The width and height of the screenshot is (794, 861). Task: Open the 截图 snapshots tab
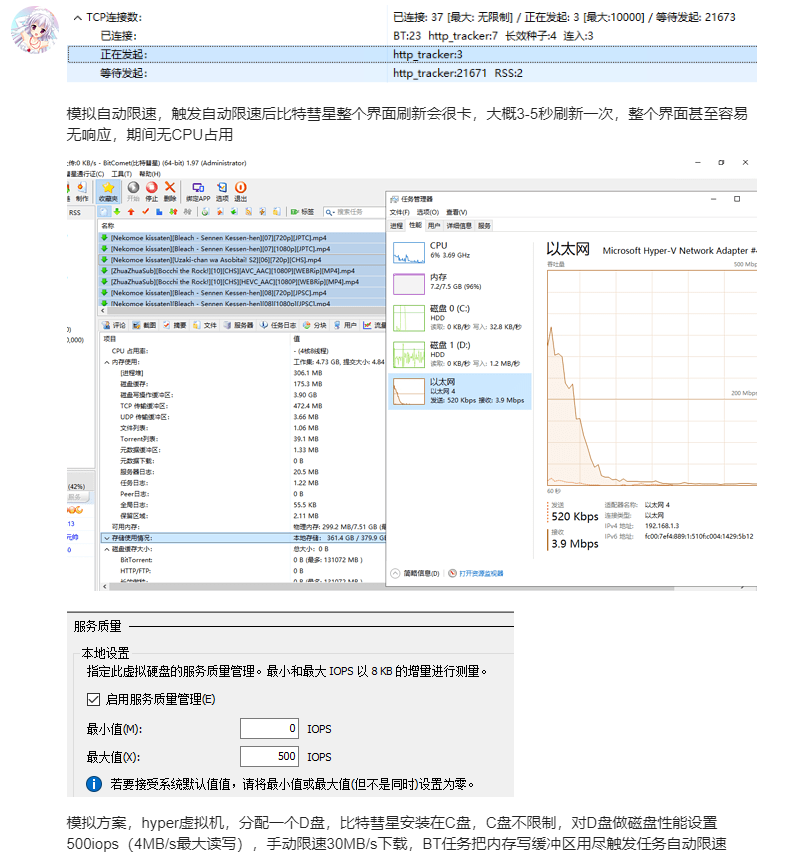(144, 325)
